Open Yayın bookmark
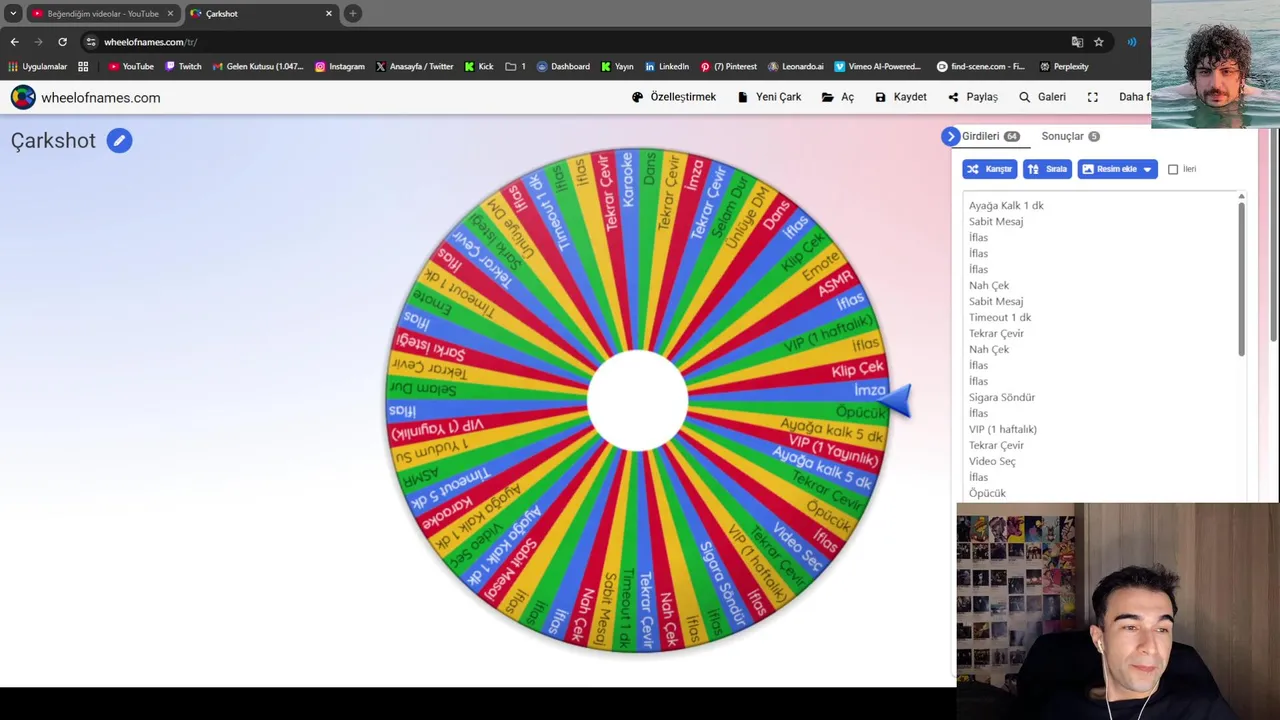Image resolution: width=1280 pixels, height=720 pixels. click(x=617, y=67)
